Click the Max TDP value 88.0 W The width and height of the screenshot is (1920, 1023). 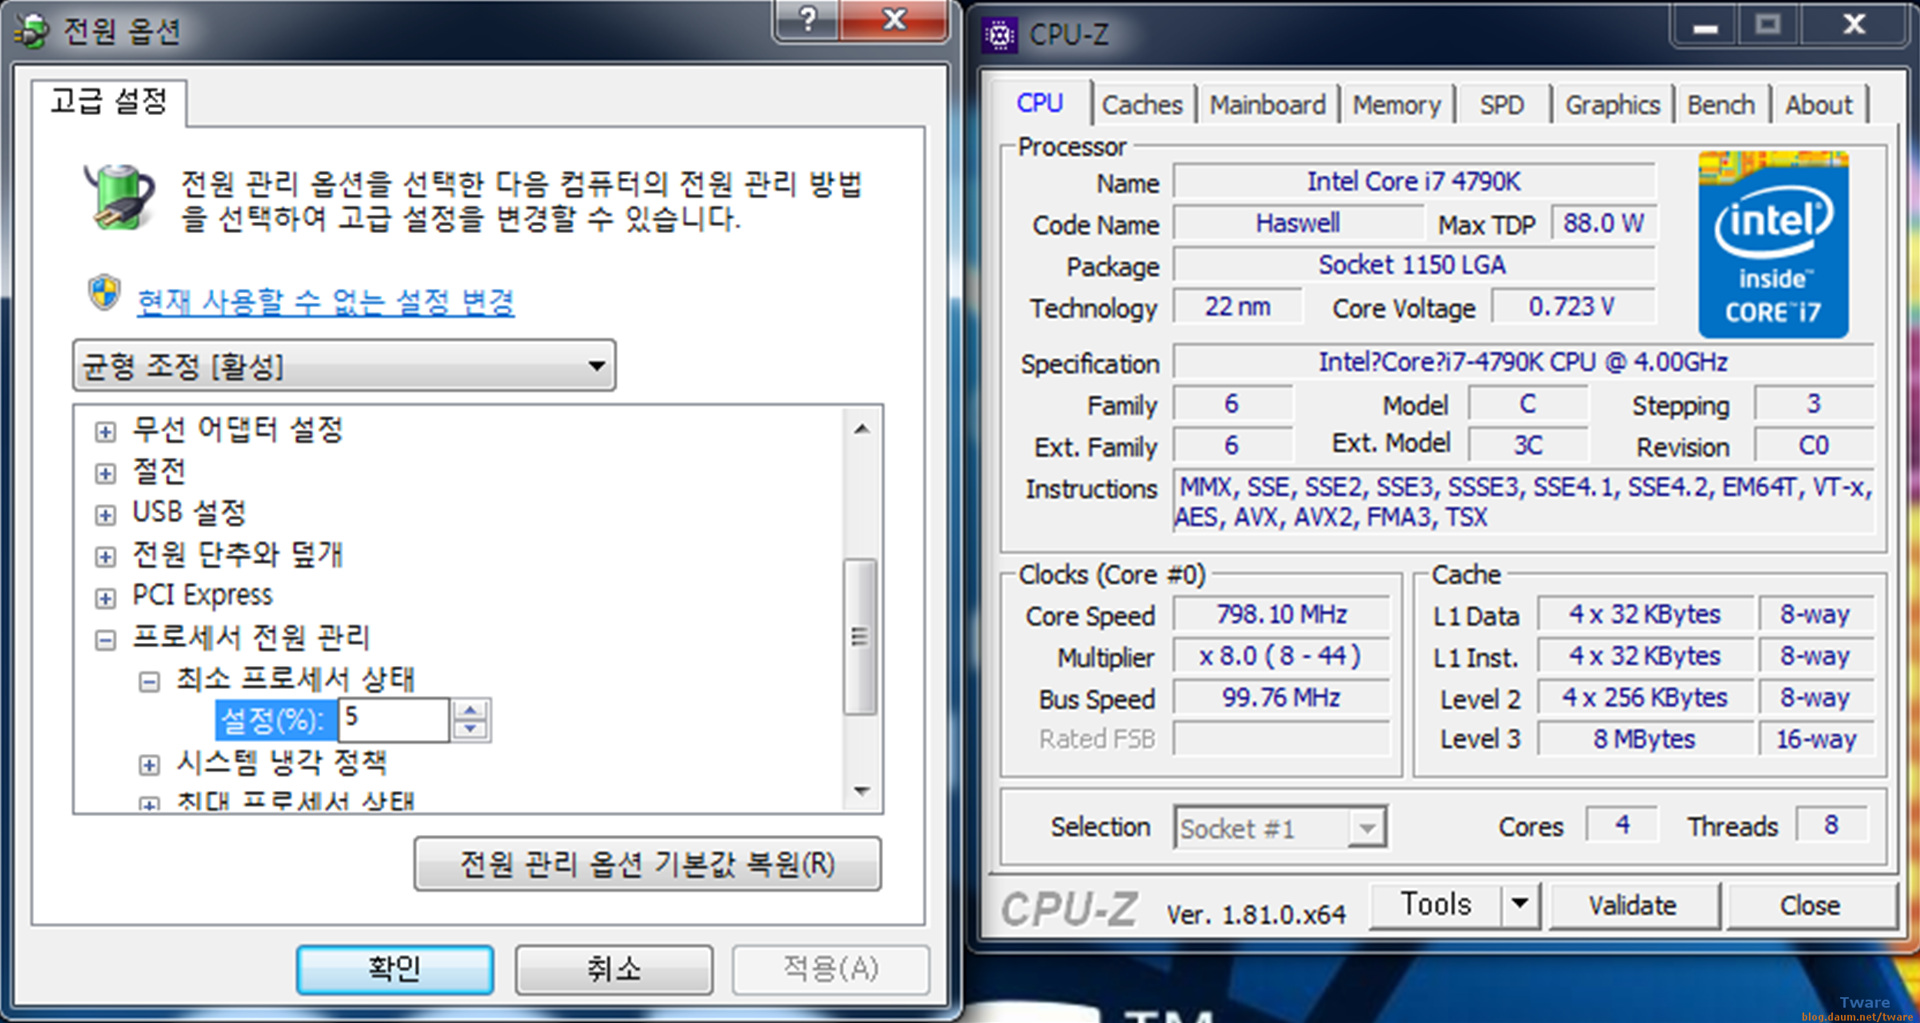(1603, 223)
